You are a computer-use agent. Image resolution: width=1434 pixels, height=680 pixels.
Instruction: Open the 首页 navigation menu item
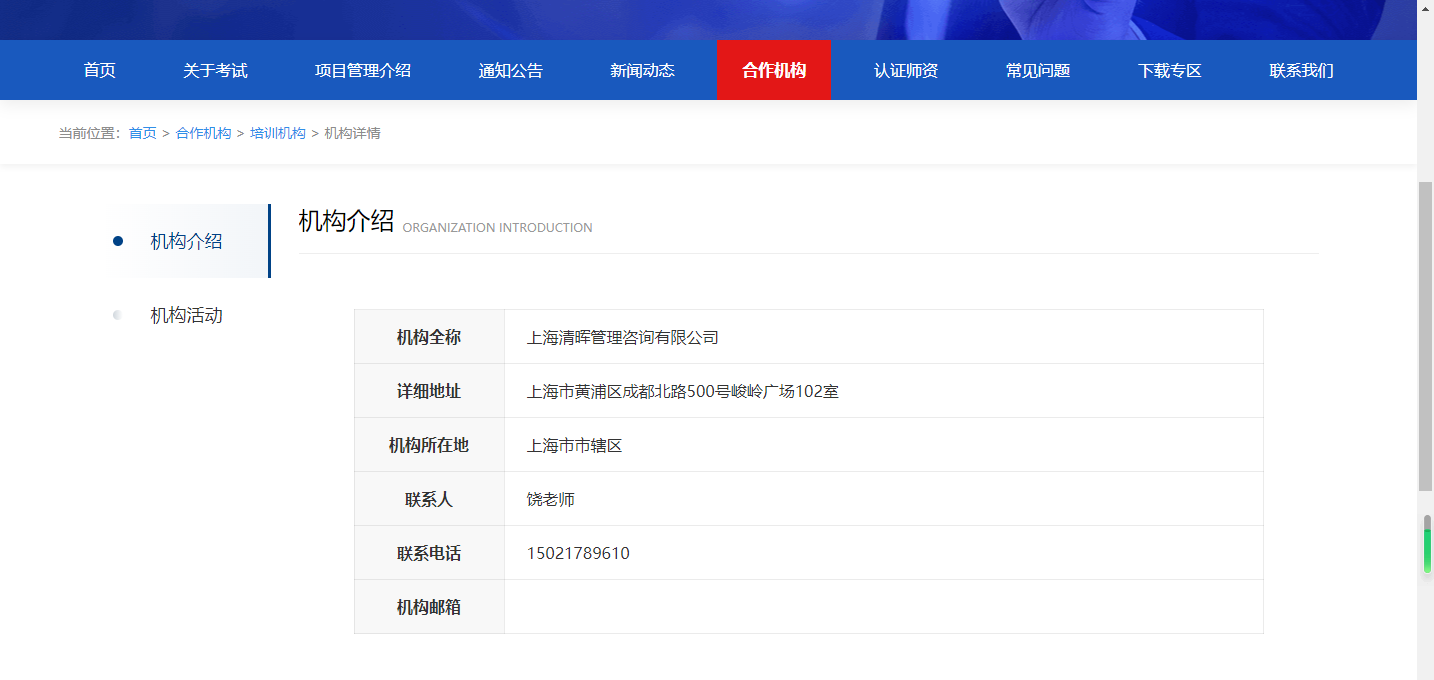tap(98, 70)
